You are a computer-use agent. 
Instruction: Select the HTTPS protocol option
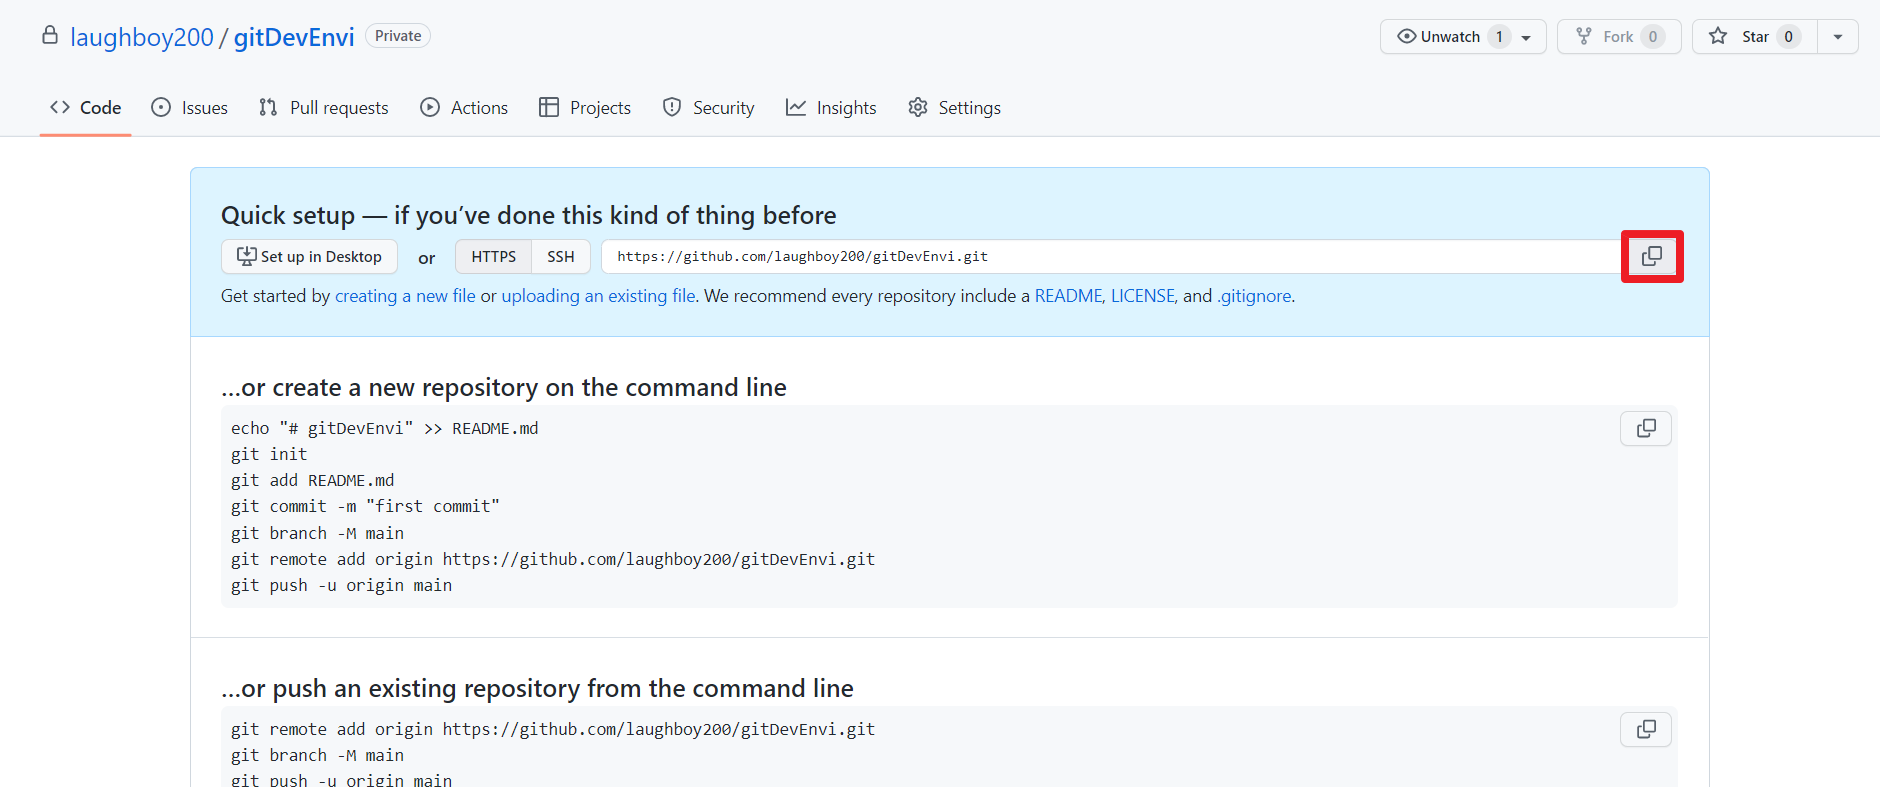point(494,256)
